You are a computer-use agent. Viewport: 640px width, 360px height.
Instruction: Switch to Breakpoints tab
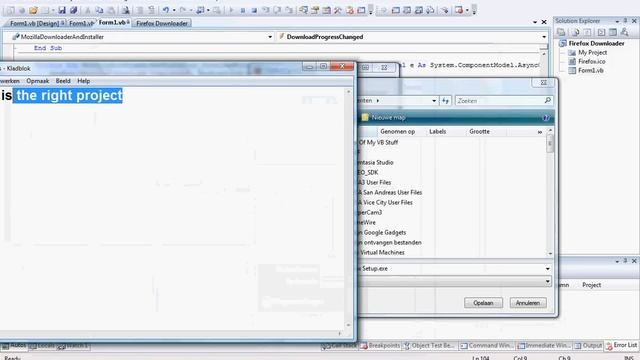380,345
